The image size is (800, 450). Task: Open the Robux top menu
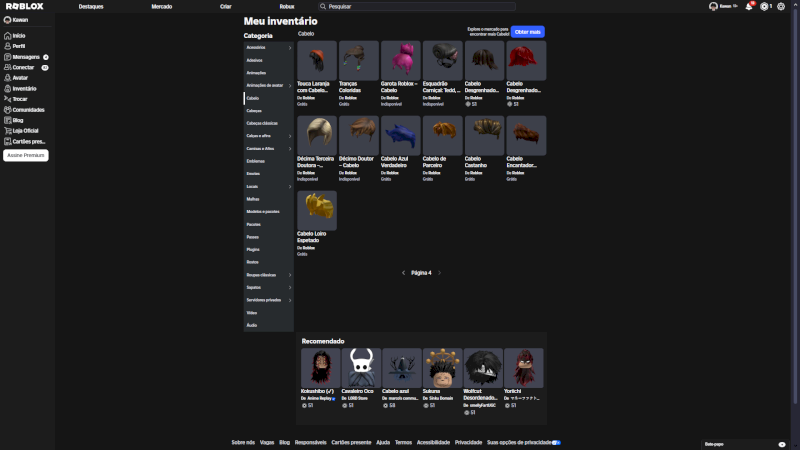tap(287, 7)
